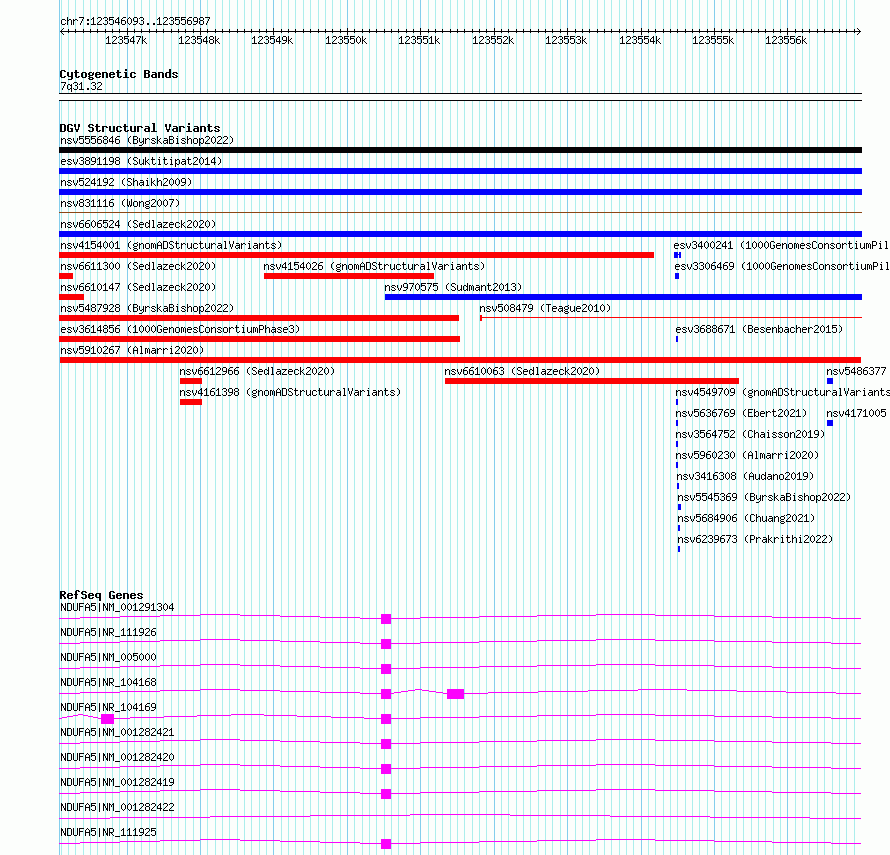Click the chr7:123546093..123556987 coordinate label
Viewport: 890px width, 855px height.
tap(135, 21)
